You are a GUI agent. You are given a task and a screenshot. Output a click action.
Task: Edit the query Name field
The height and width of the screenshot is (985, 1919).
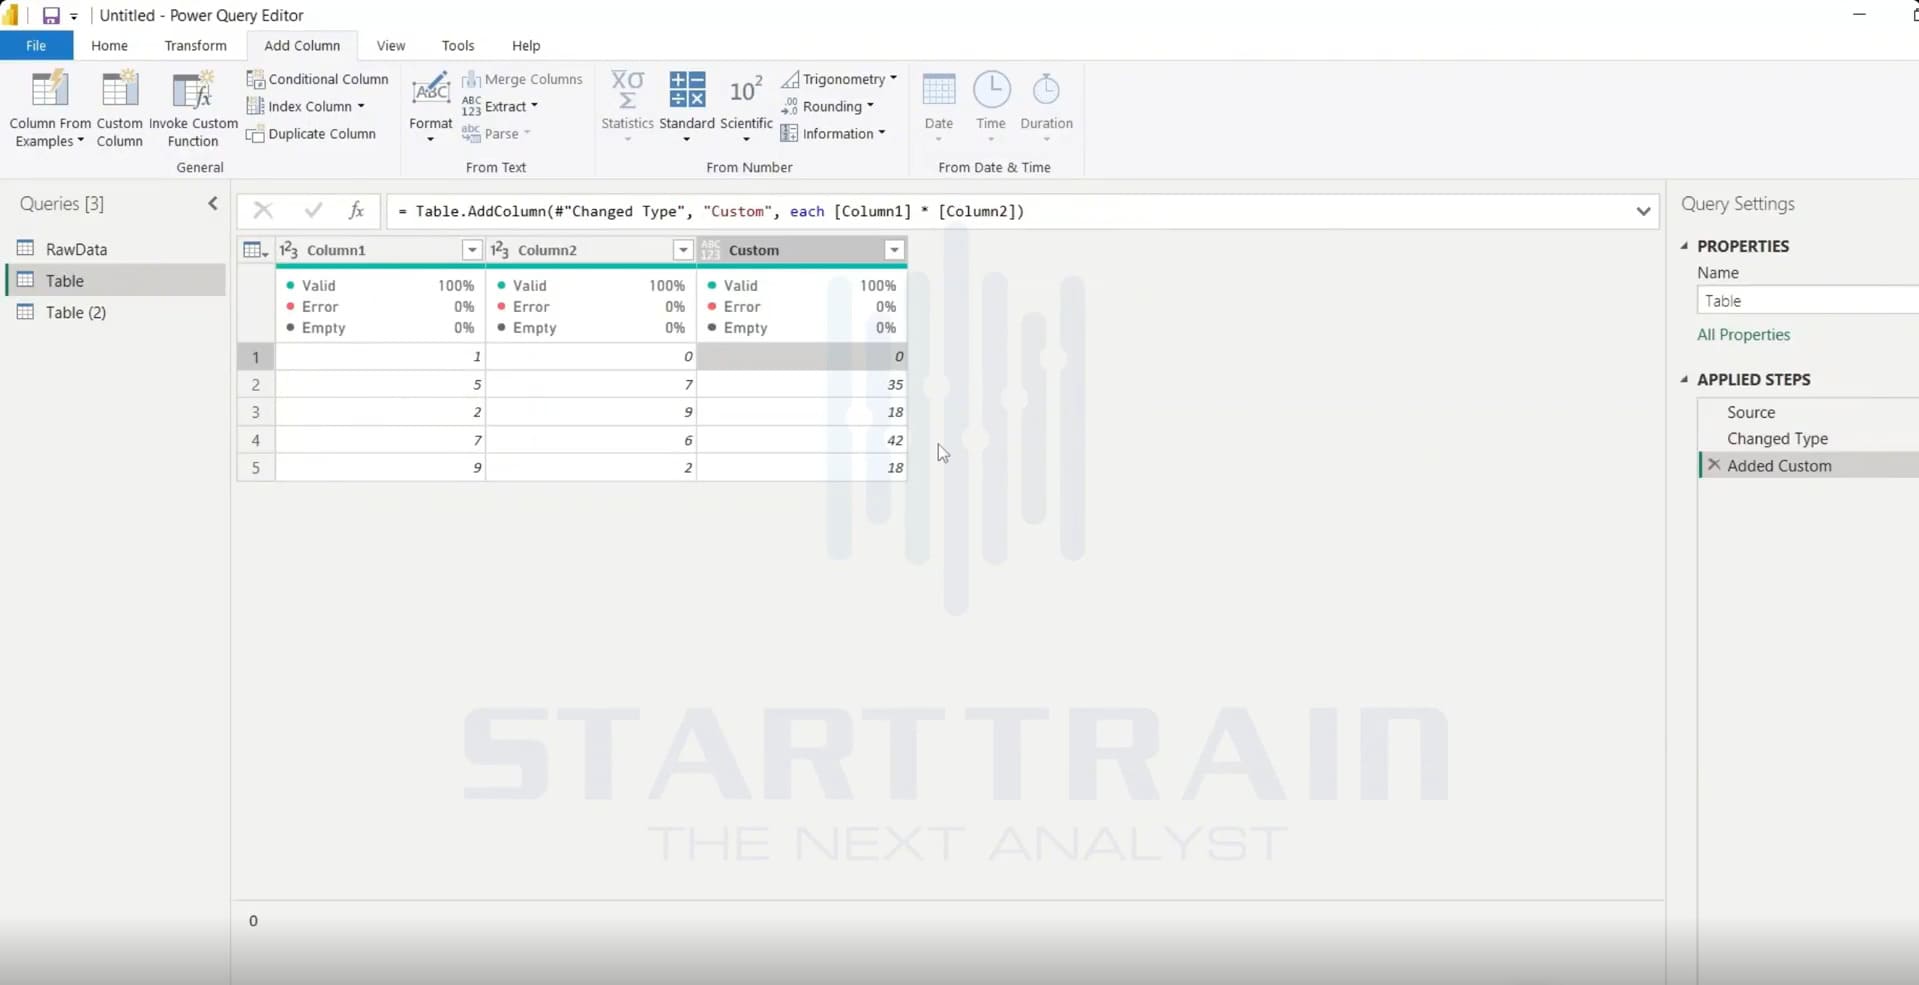click(x=1808, y=300)
